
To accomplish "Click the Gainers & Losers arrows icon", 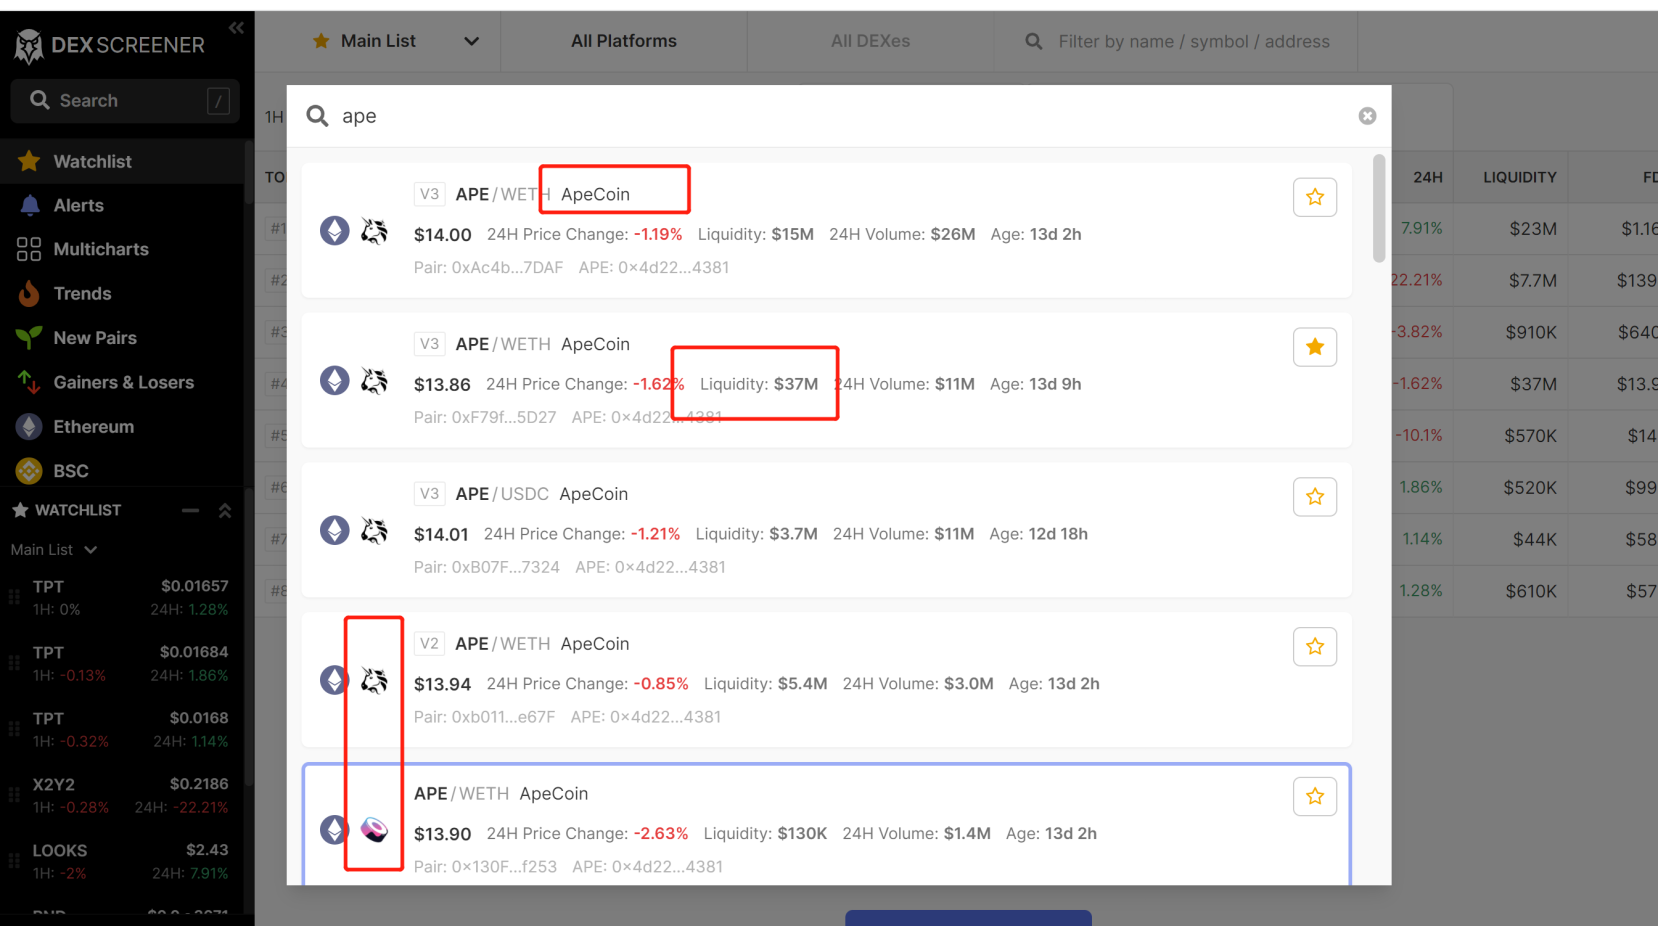I will click(x=29, y=382).
